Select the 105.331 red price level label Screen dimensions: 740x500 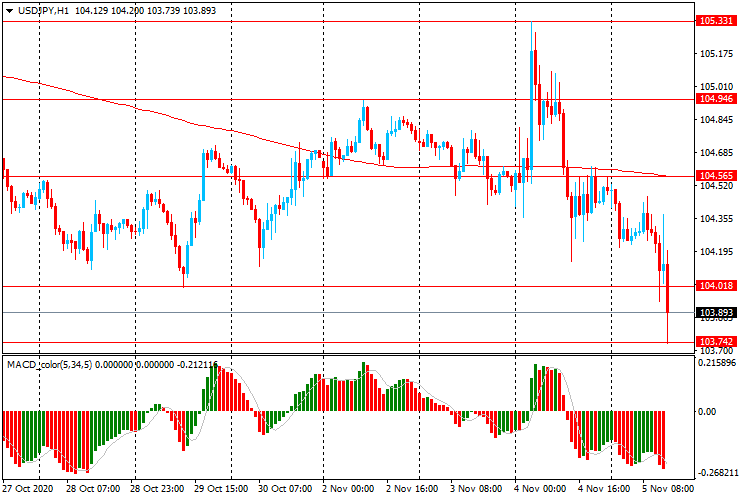point(717,21)
